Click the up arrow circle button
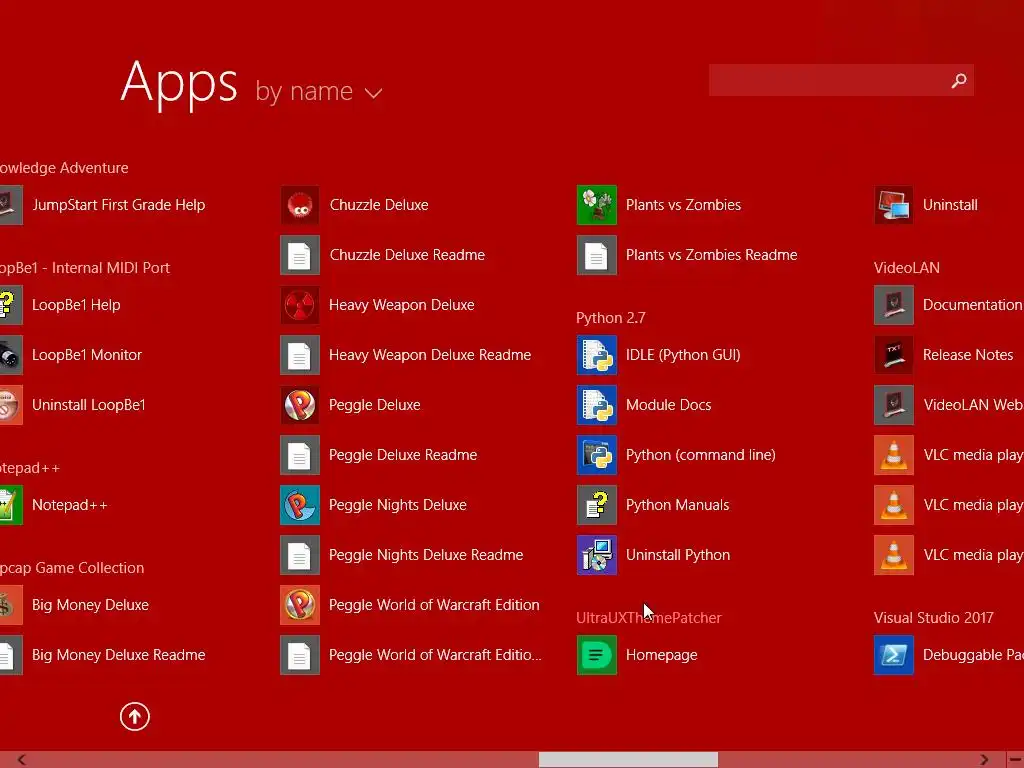The height and width of the screenshot is (768, 1024). click(135, 717)
